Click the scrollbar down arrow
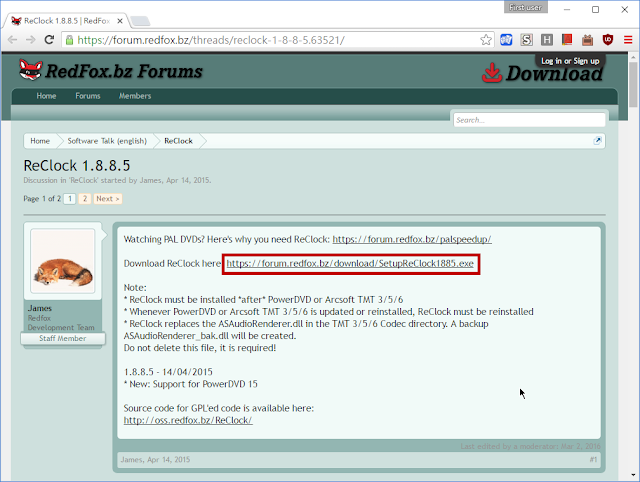The height and width of the screenshot is (482, 640). pos(633,475)
